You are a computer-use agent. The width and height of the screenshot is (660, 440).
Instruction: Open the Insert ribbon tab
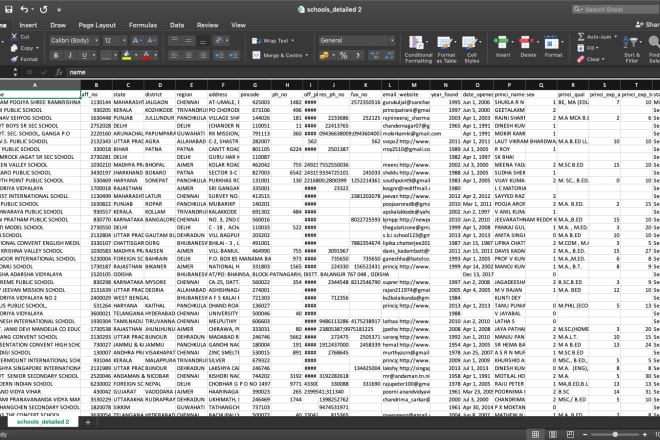(28, 25)
